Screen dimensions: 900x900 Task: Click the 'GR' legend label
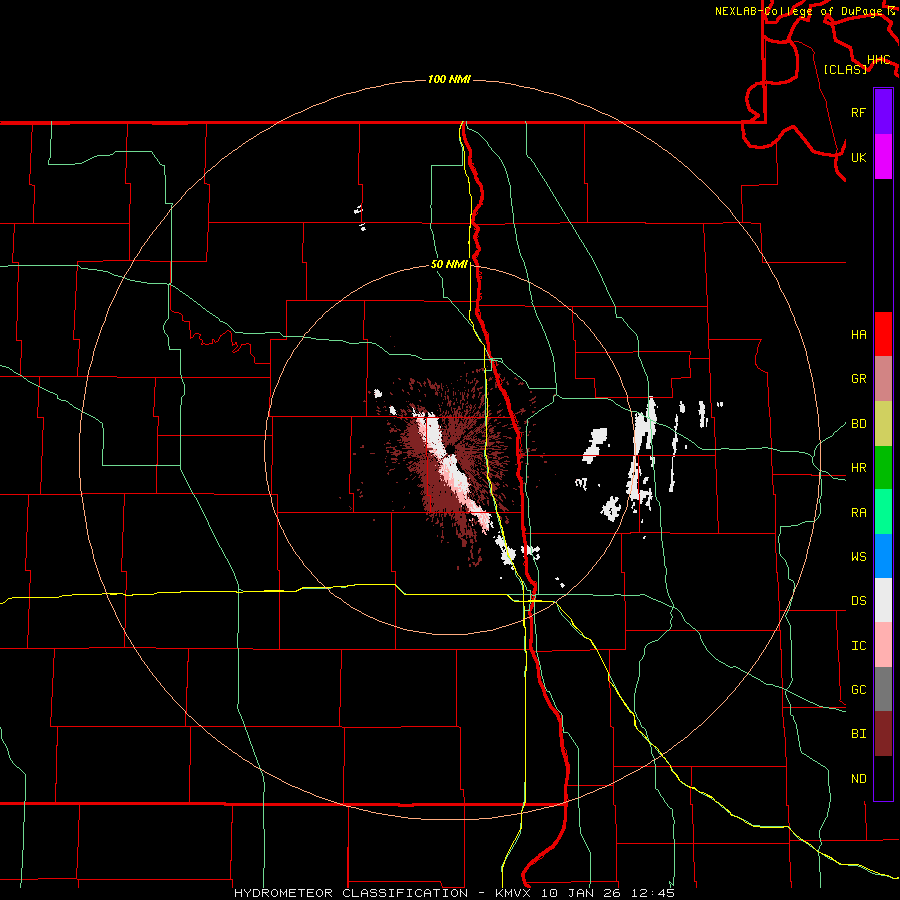(x=858, y=379)
